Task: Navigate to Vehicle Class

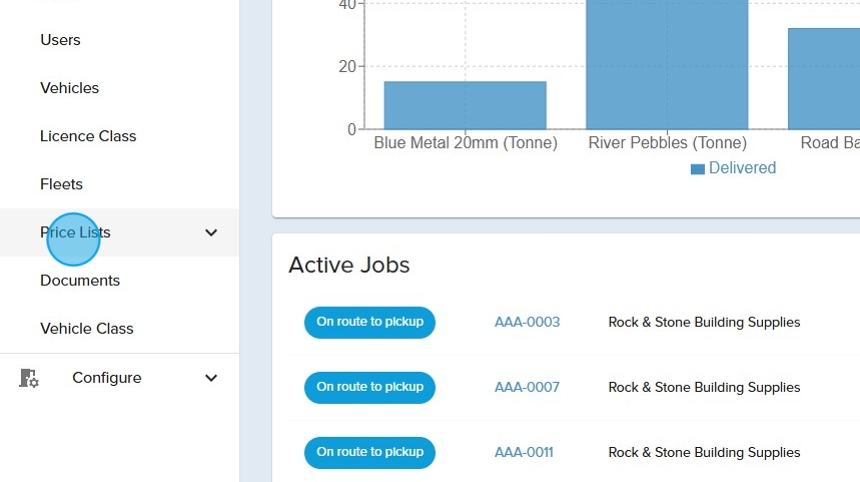Action: [x=86, y=328]
